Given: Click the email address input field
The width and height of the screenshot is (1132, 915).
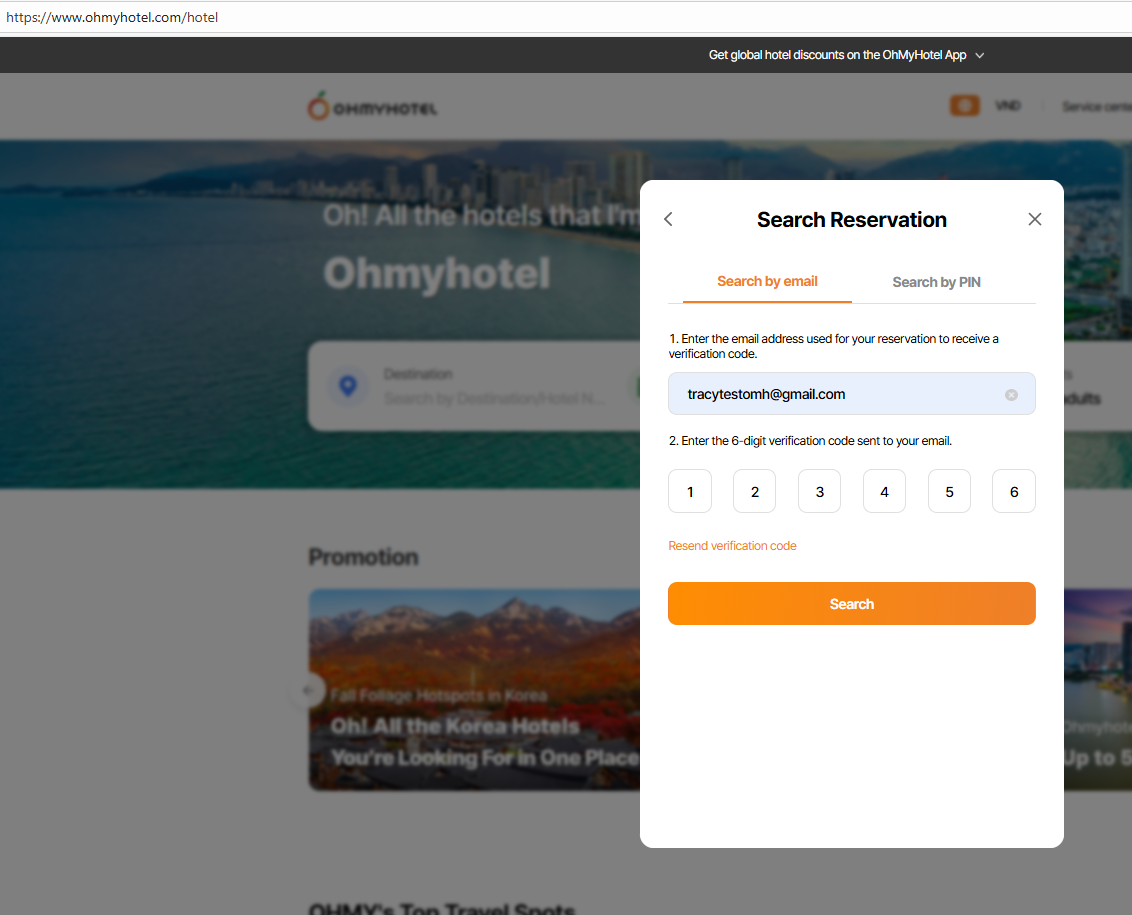Looking at the screenshot, I should 851,394.
